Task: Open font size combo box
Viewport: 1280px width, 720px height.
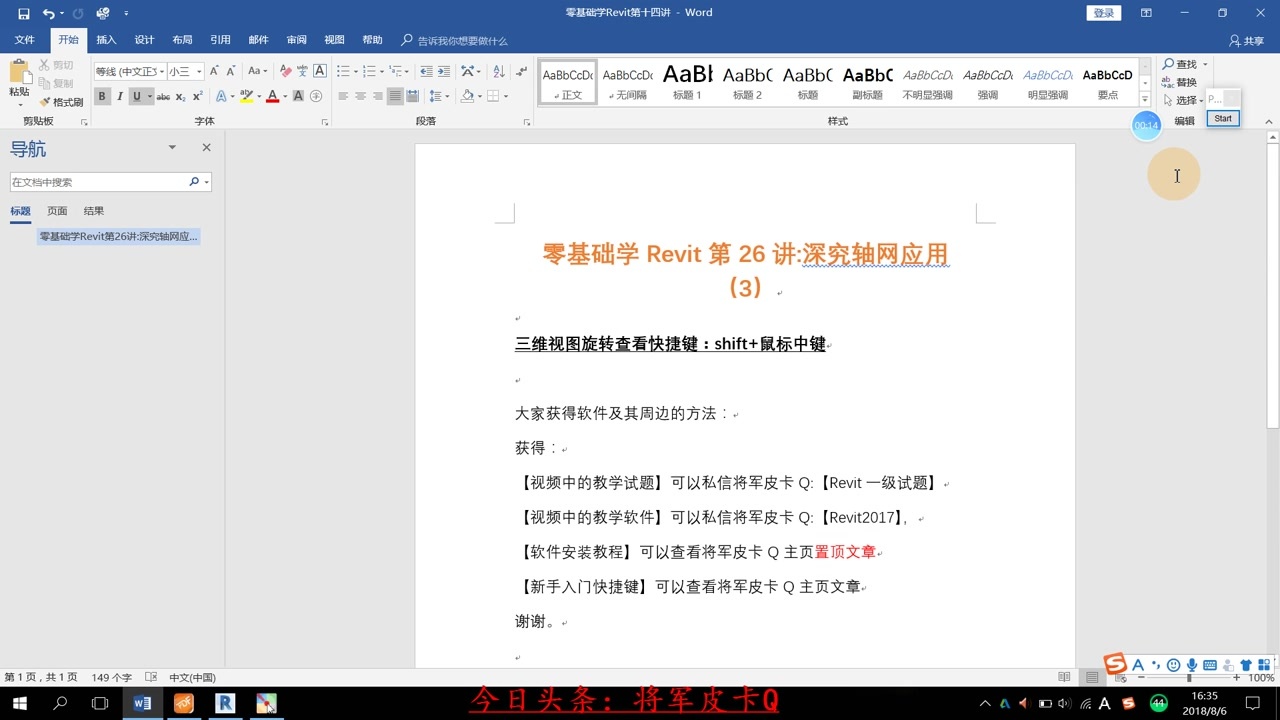Action: (186, 71)
